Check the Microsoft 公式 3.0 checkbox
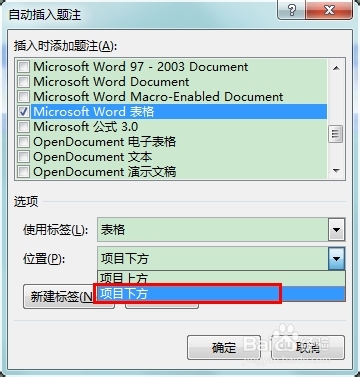Viewport: 360px width, 377px height. [x=23, y=127]
